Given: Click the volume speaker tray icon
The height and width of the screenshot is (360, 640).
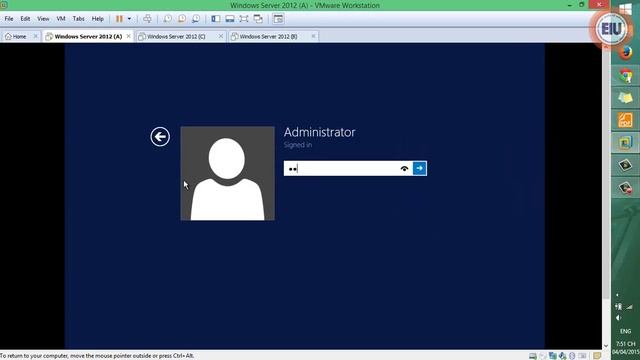Looking at the screenshot, I should coord(619,318).
